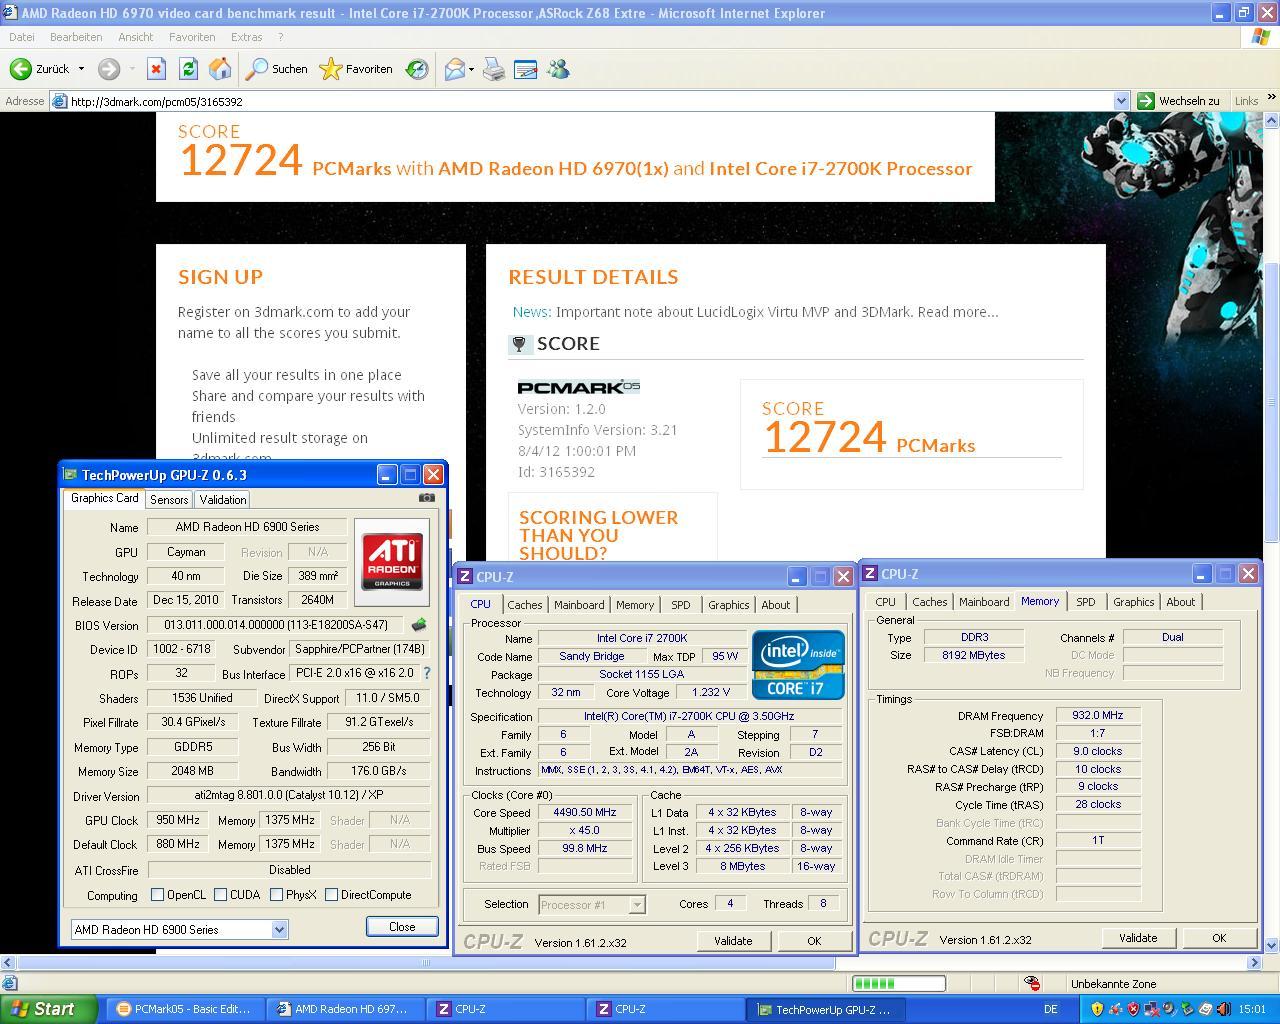Switch to Validation tab in GPU-Z

pos(222,499)
